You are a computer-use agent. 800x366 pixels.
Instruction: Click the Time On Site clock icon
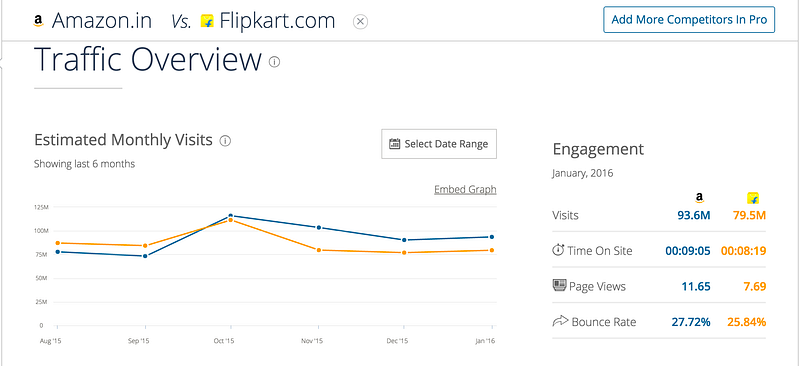coord(559,250)
